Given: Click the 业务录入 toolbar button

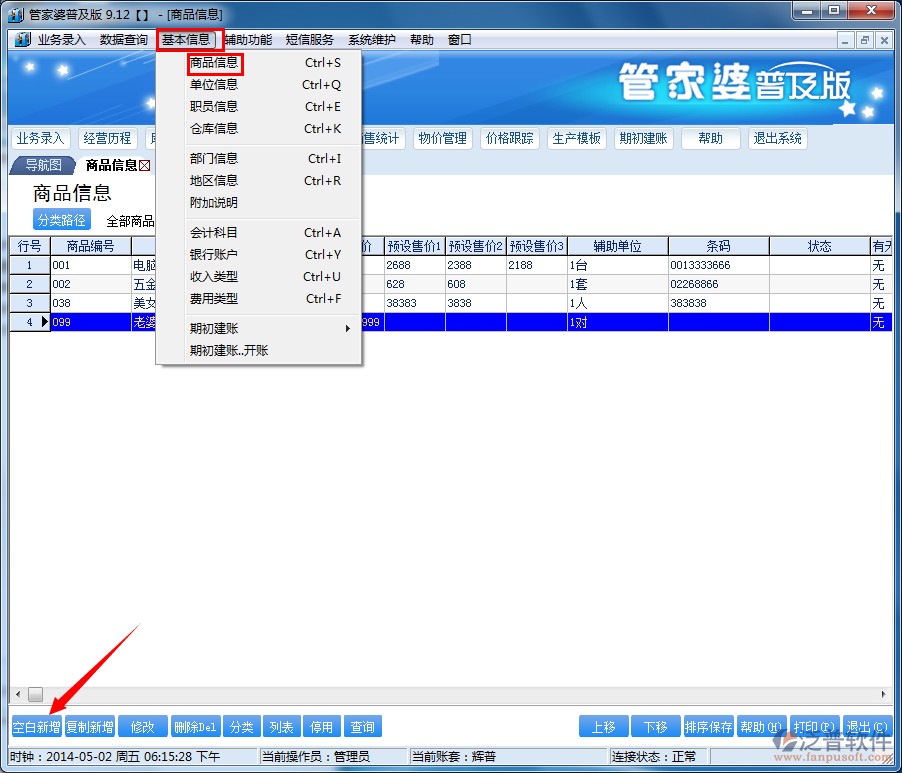Looking at the screenshot, I should [40, 139].
